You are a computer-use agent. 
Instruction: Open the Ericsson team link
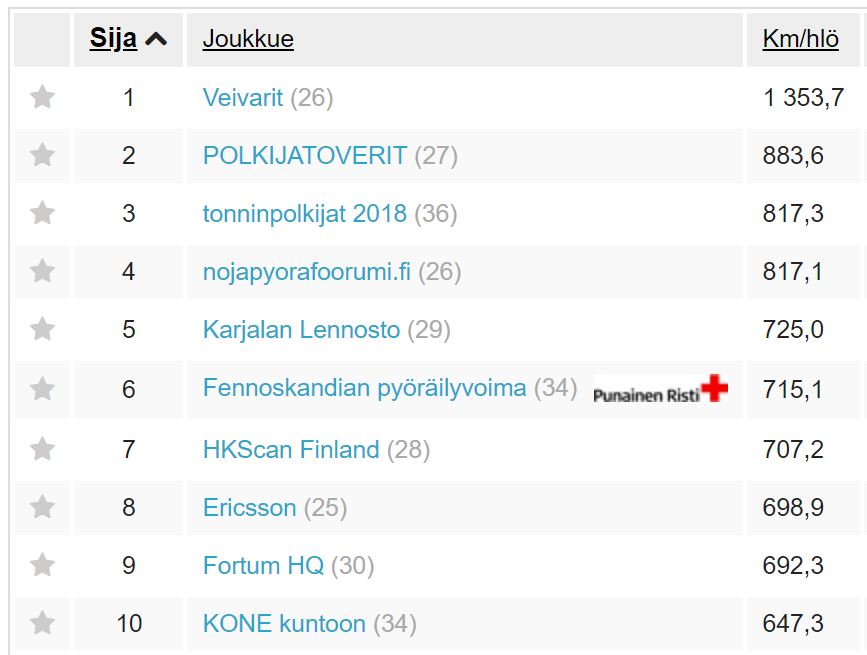[x=249, y=507]
